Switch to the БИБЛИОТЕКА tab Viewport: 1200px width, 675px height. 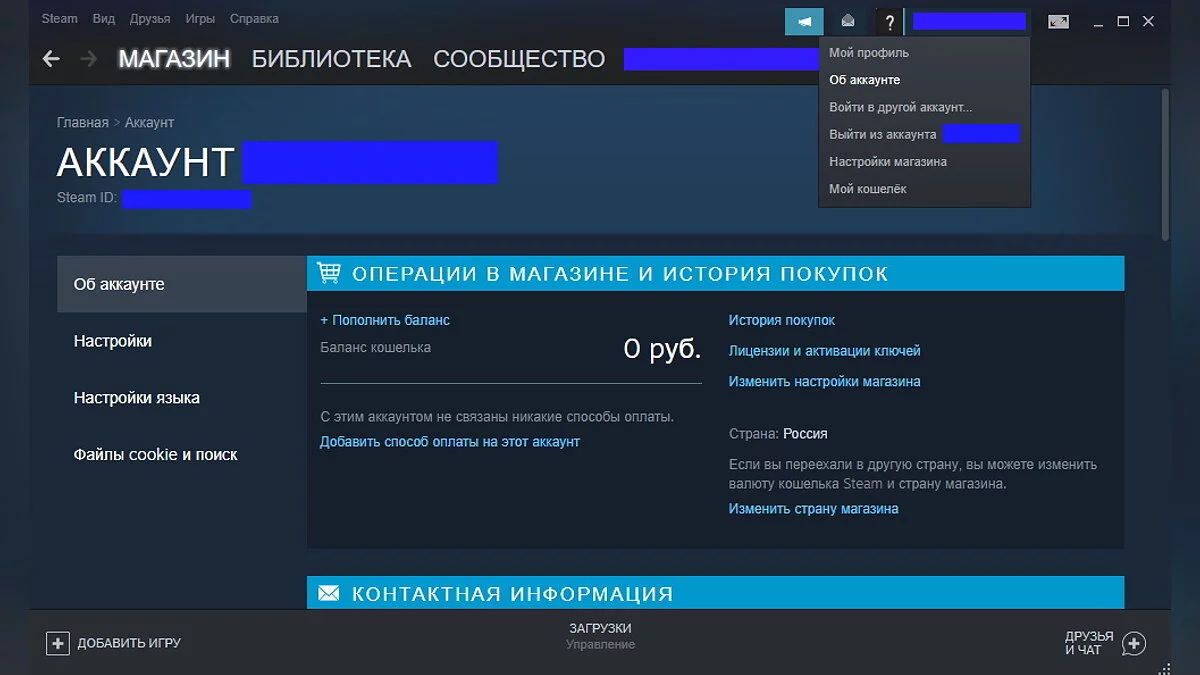pyautogui.click(x=331, y=59)
